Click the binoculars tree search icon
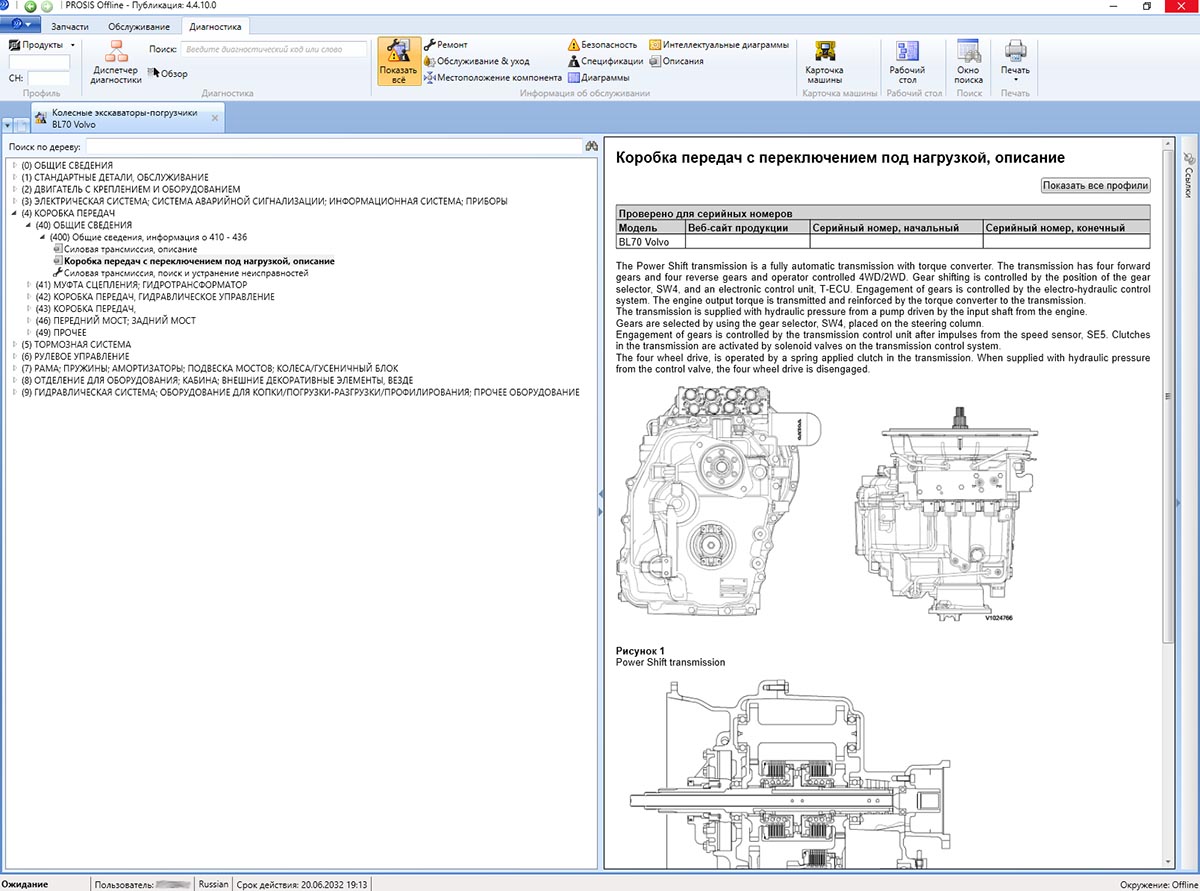This screenshot has height=891, width=1200. [x=591, y=147]
